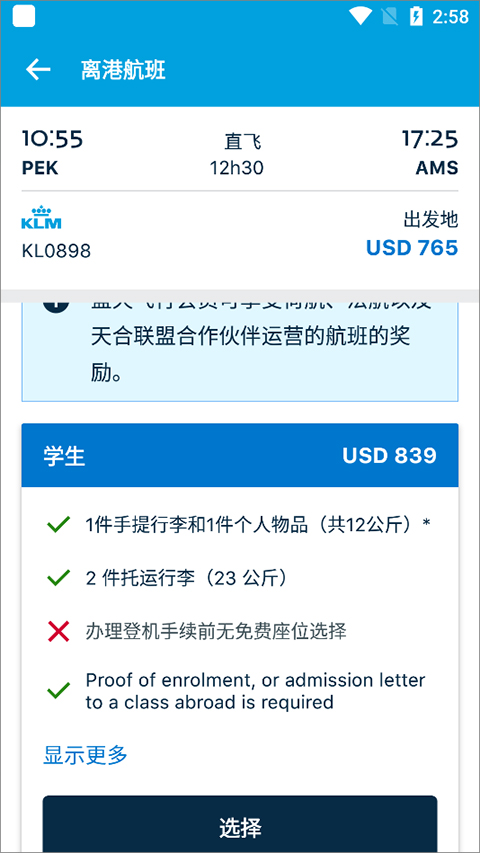
Task: Tap the 10:55 PEK departure time
Action: 52,153
